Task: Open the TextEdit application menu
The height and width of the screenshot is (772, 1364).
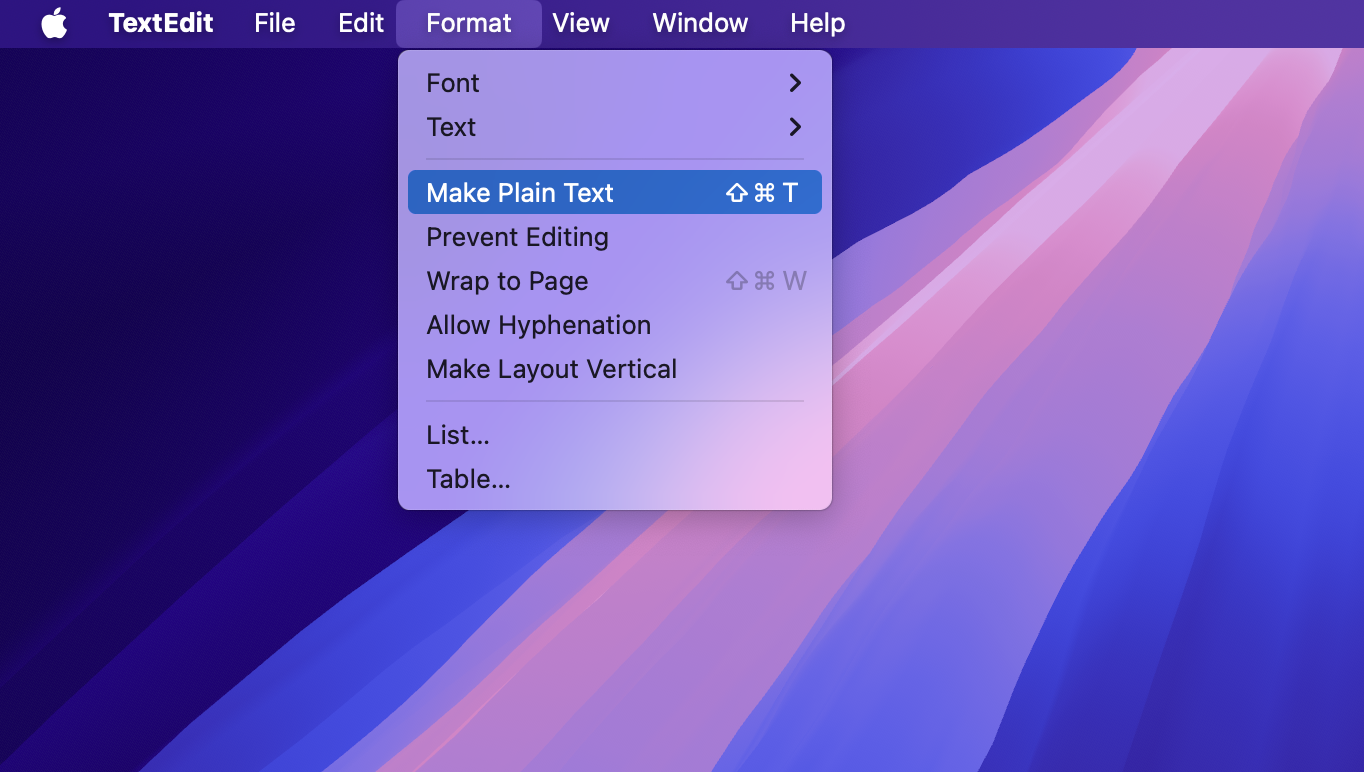Action: [161, 23]
